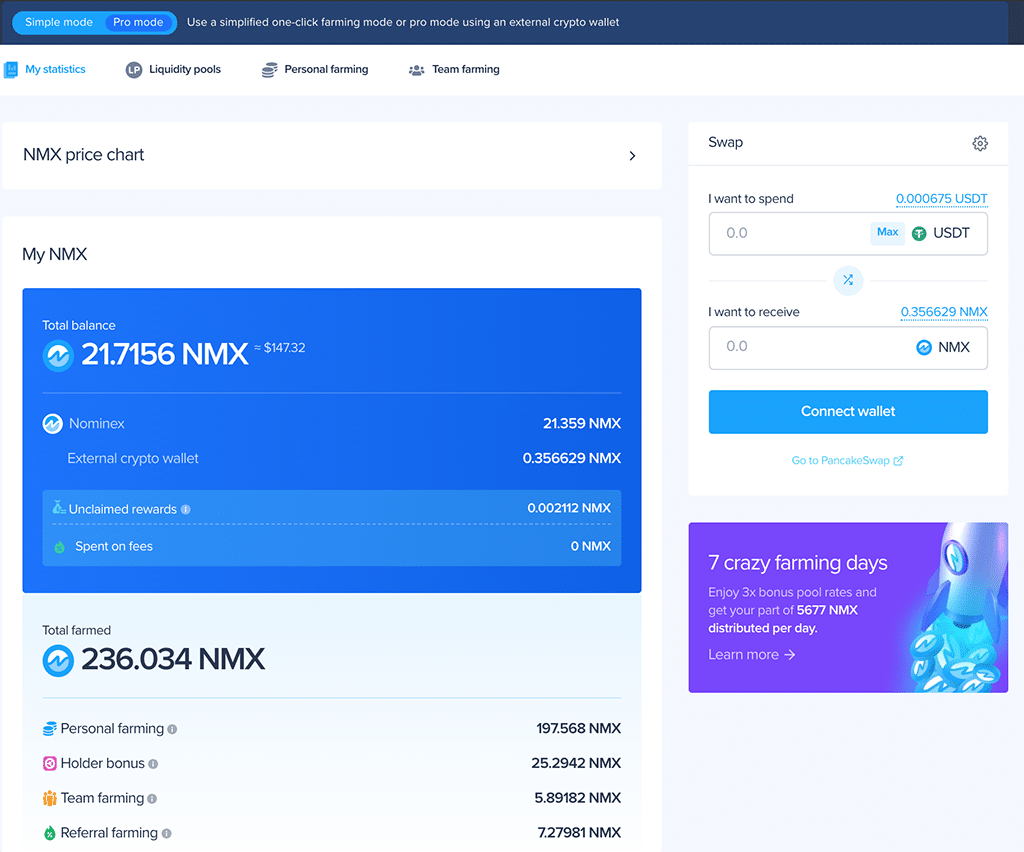Click the External crypto wallet row label

pyautogui.click(x=133, y=458)
